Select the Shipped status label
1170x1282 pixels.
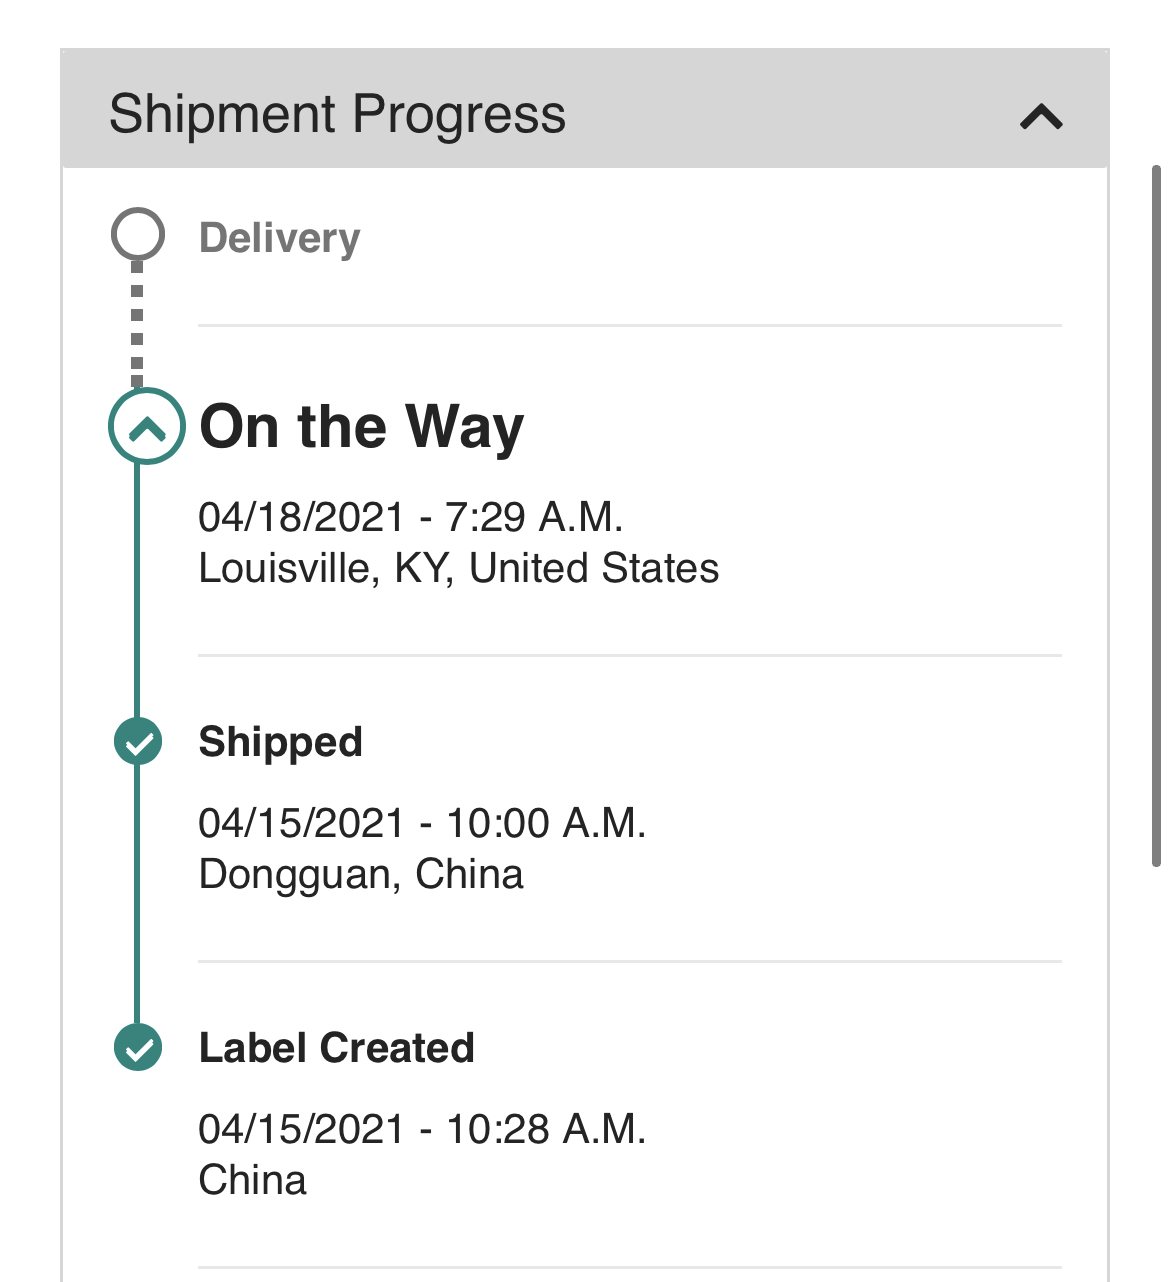click(280, 742)
